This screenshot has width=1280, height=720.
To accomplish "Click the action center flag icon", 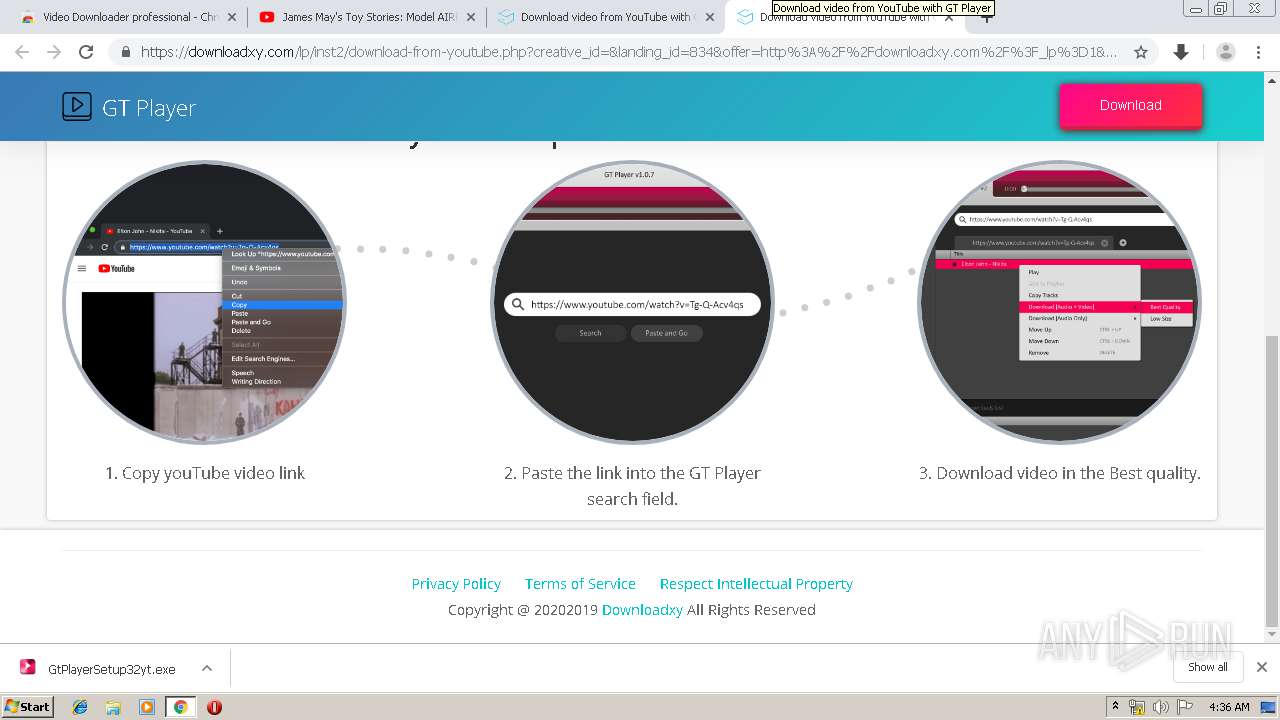I will tap(1184, 707).
